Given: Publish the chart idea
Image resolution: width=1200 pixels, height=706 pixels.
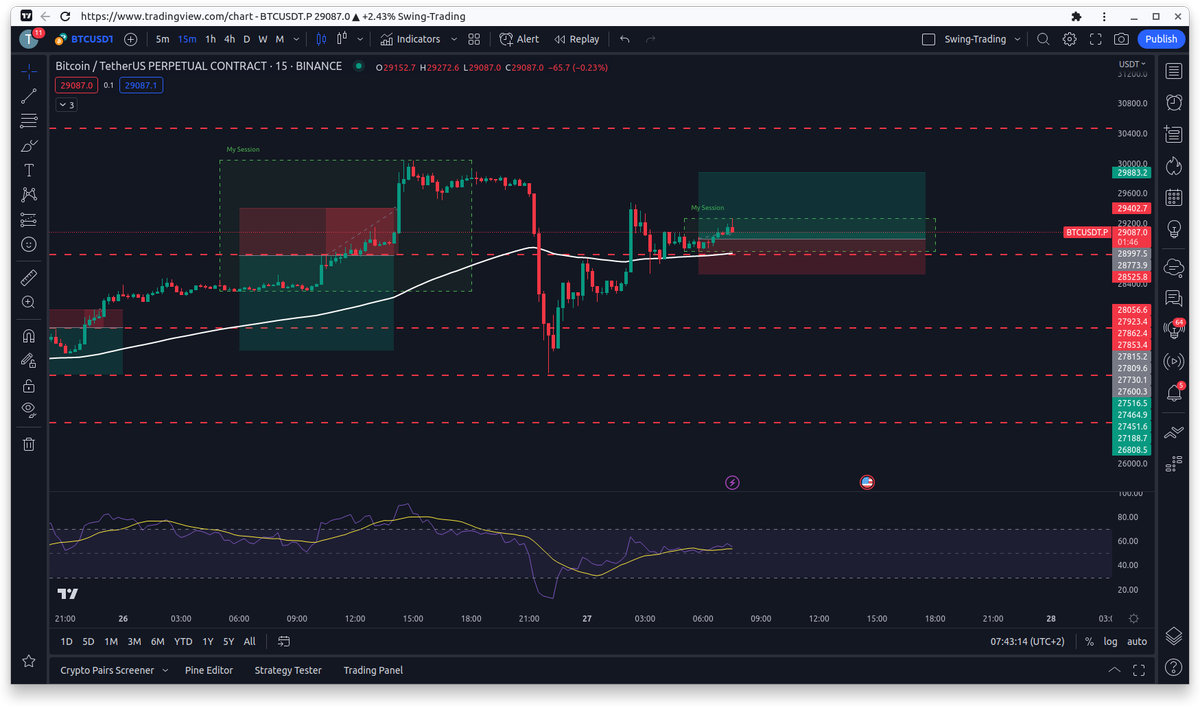Looking at the screenshot, I should [1161, 39].
